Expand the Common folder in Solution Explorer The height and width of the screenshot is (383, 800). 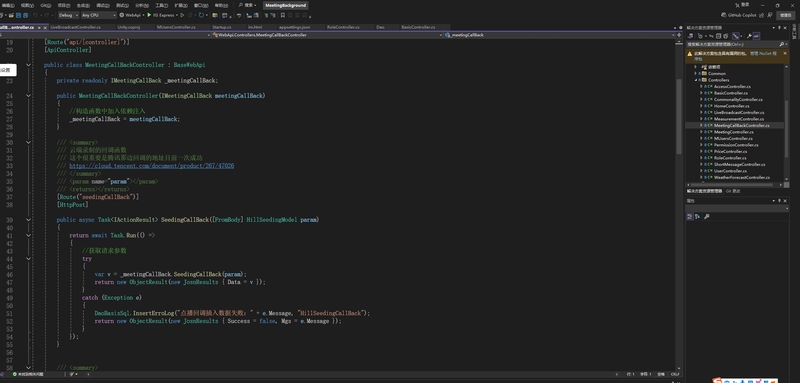[x=695, y=73]
